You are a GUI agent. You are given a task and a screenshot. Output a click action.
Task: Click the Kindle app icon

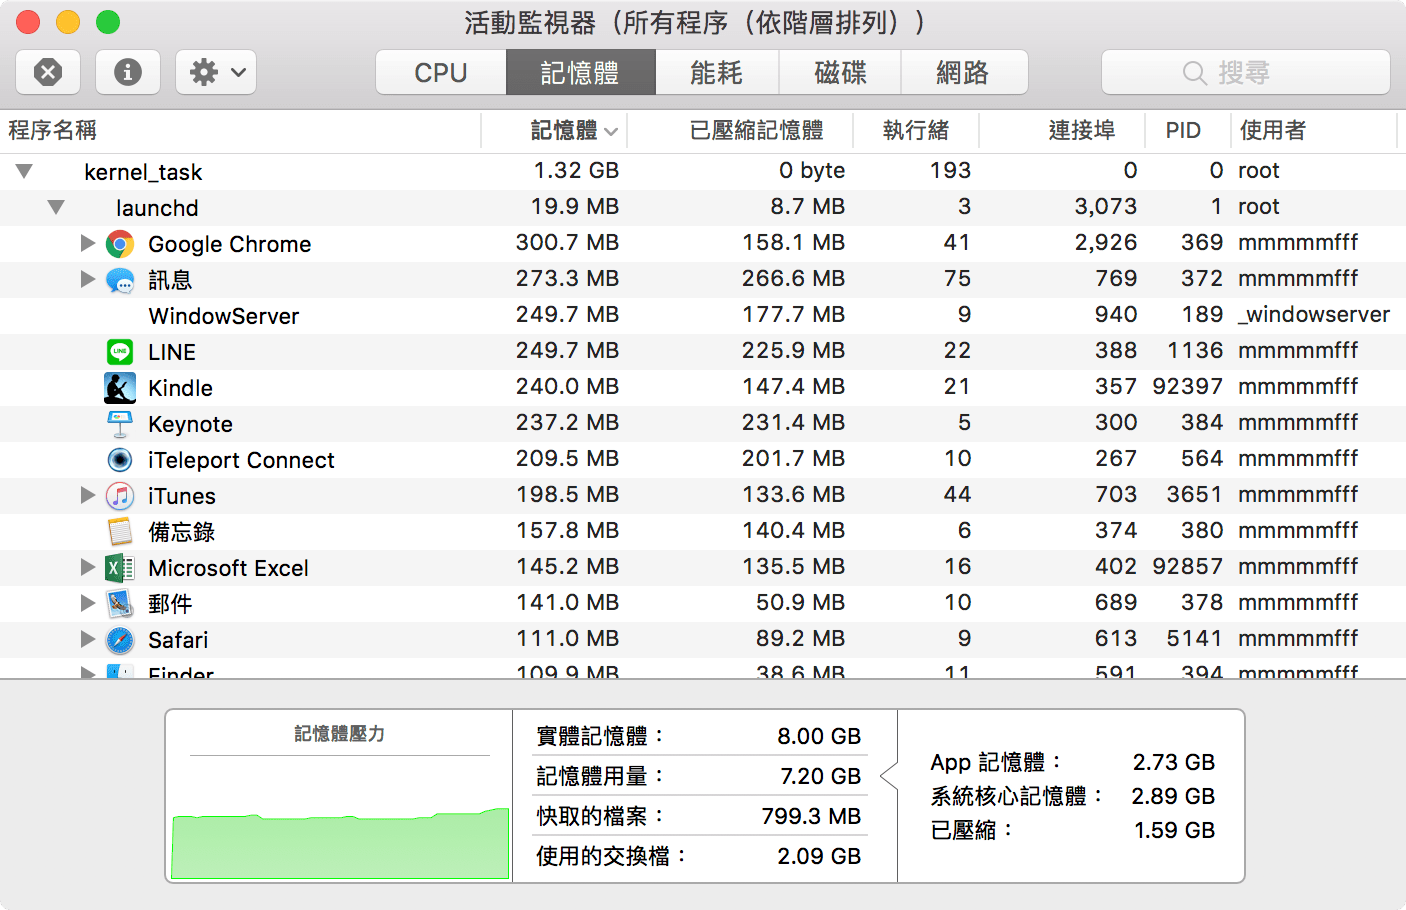click(120, 388)
